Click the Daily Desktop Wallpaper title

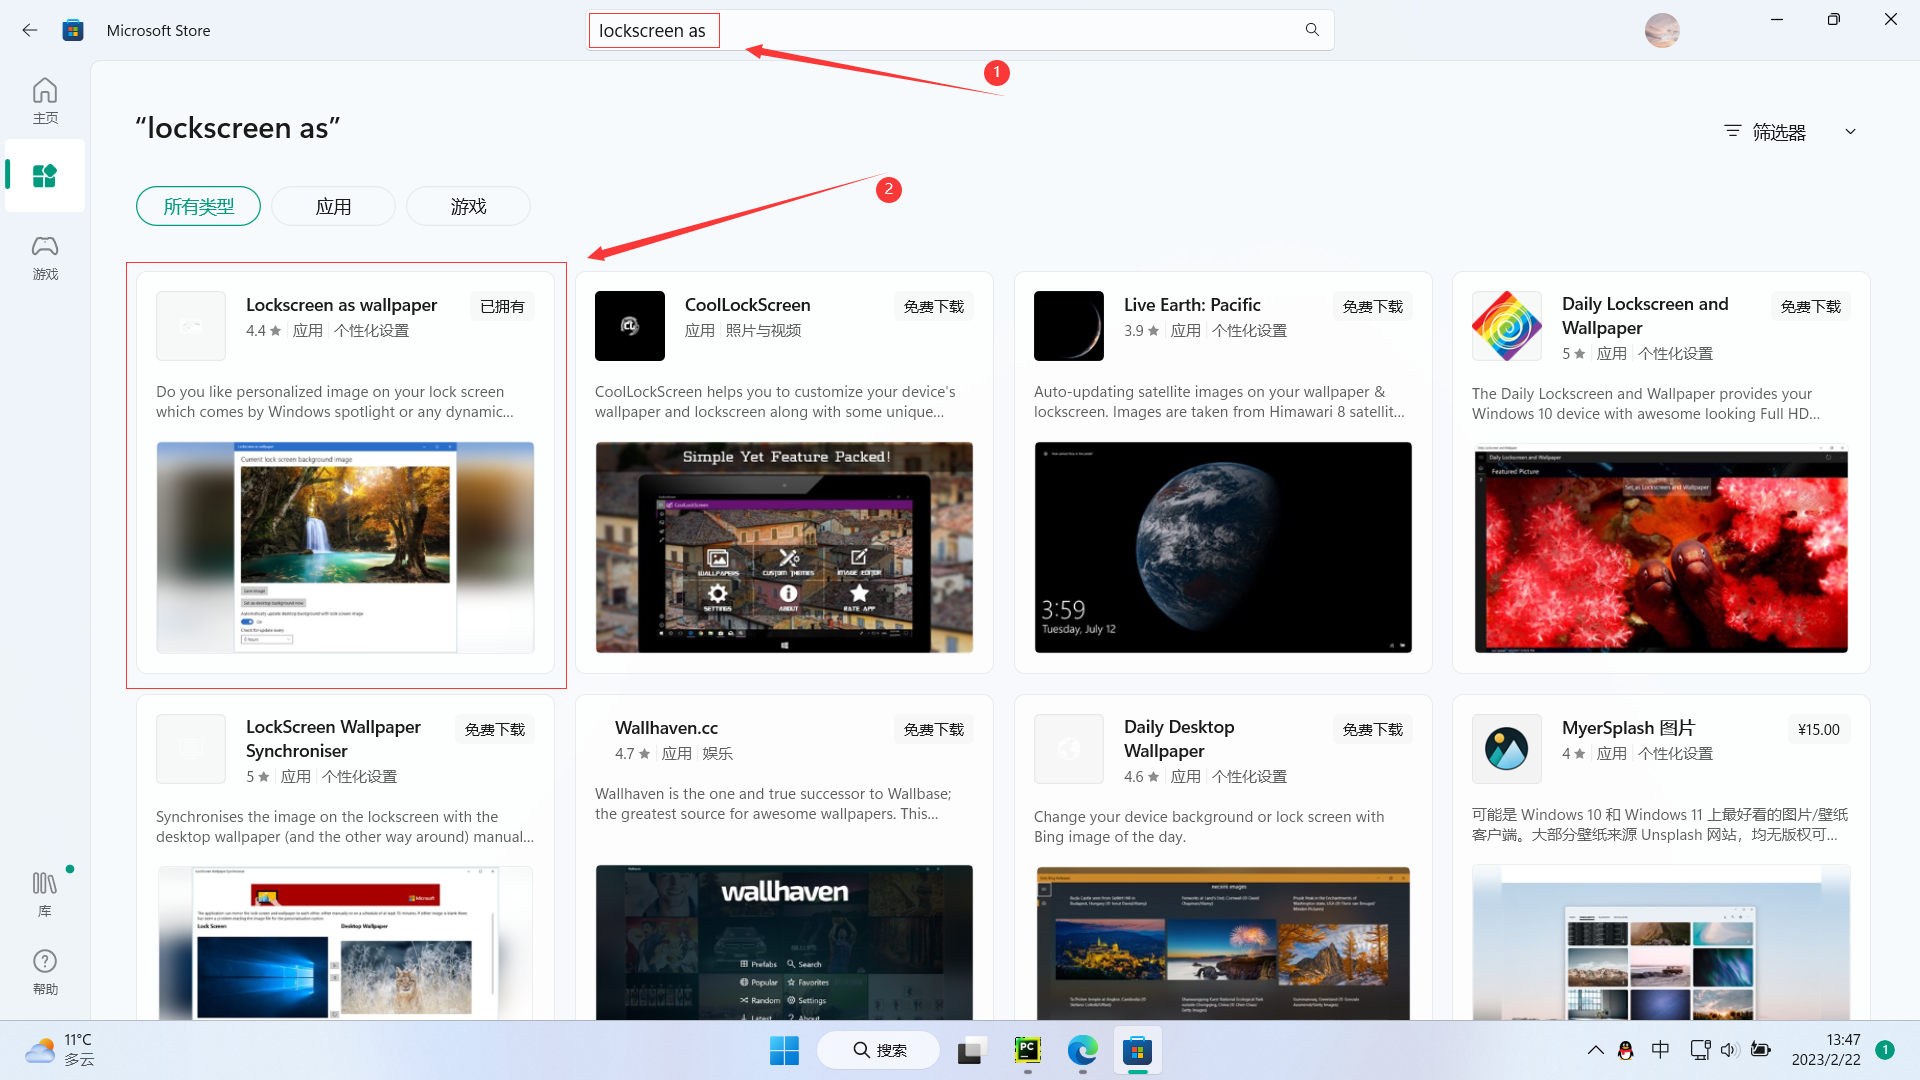pos(1179,739)
